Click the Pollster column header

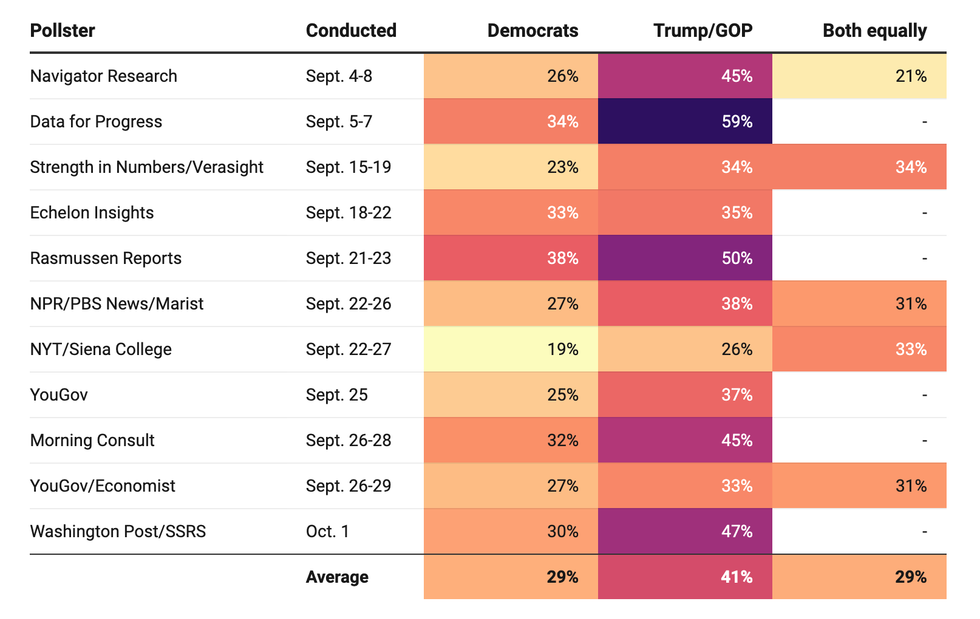pyautogui.click(x=62, y=30)
